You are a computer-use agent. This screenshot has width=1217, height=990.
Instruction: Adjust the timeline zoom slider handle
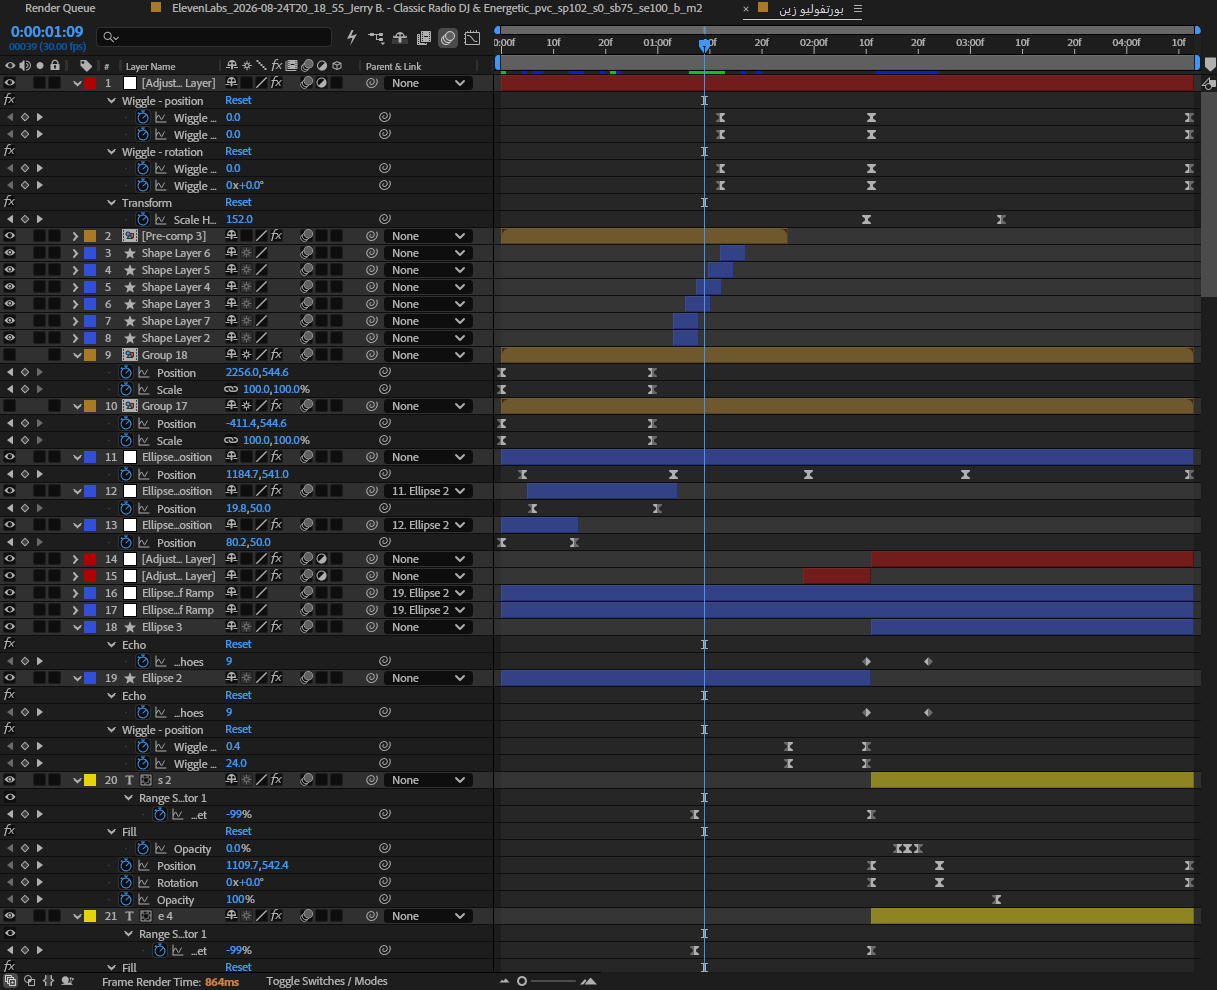pyautogui.click(x=522, y=981)
